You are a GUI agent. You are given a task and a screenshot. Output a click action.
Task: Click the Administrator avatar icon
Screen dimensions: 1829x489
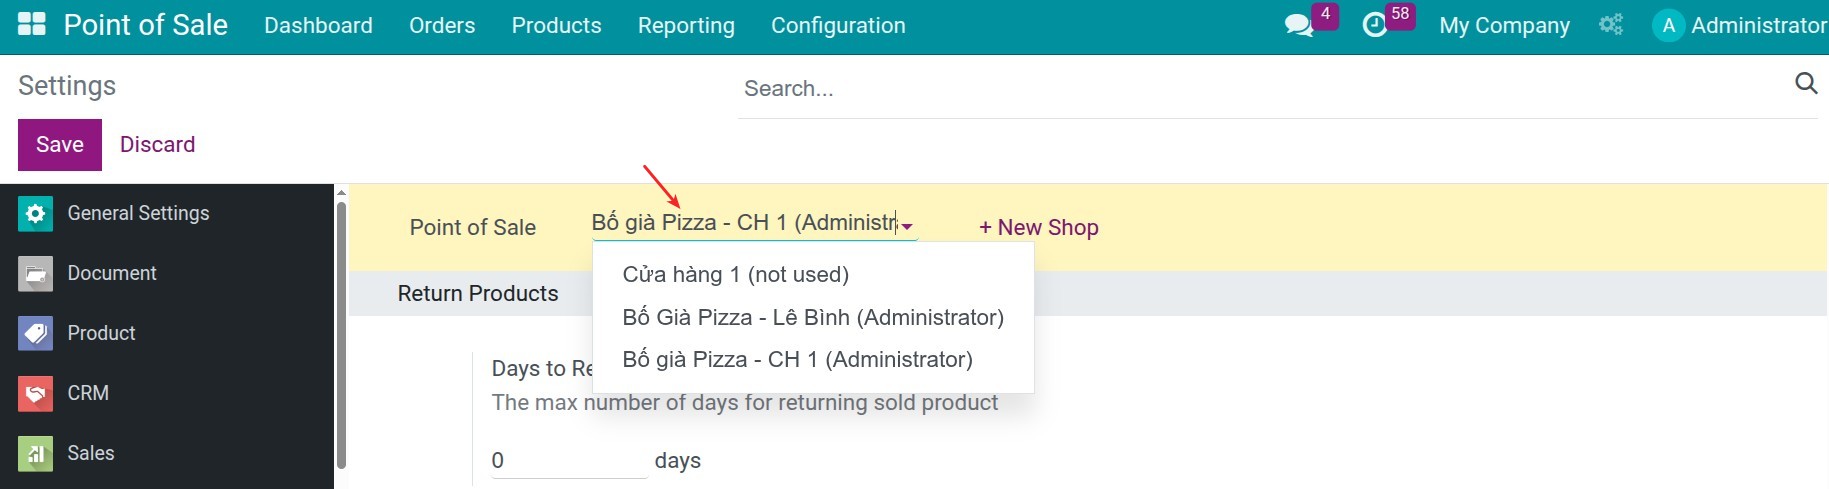pos(1668,25)
